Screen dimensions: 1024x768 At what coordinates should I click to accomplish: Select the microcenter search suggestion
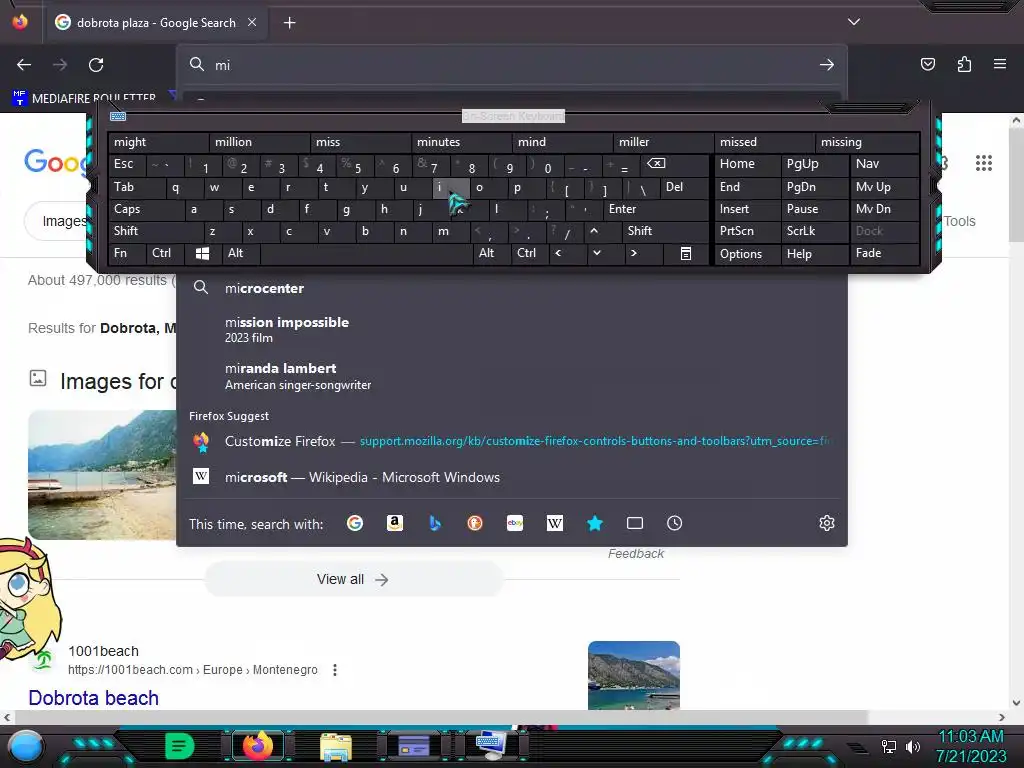coord(512,288)
